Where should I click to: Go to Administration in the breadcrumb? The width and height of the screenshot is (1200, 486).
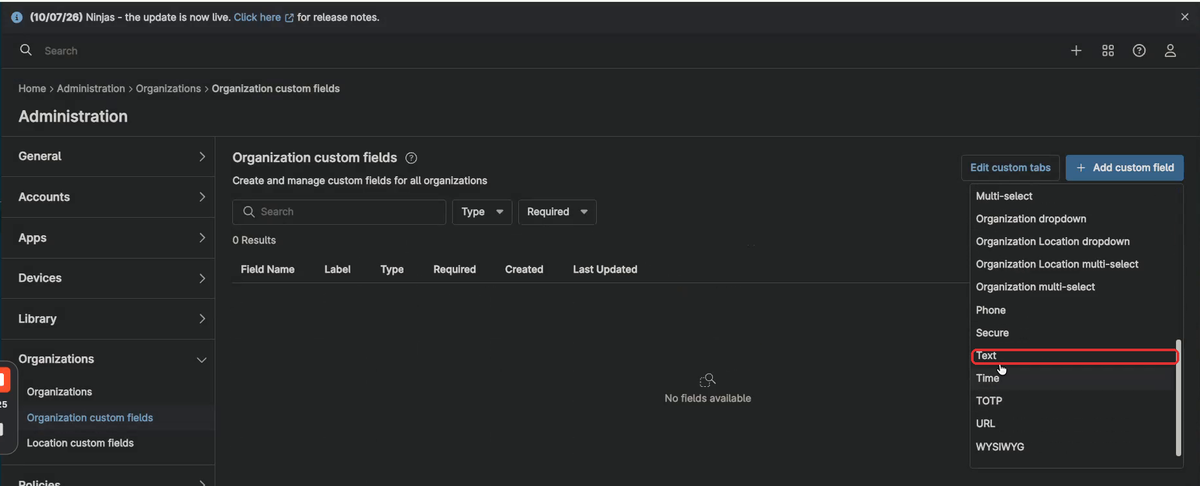tap(91, 89)
